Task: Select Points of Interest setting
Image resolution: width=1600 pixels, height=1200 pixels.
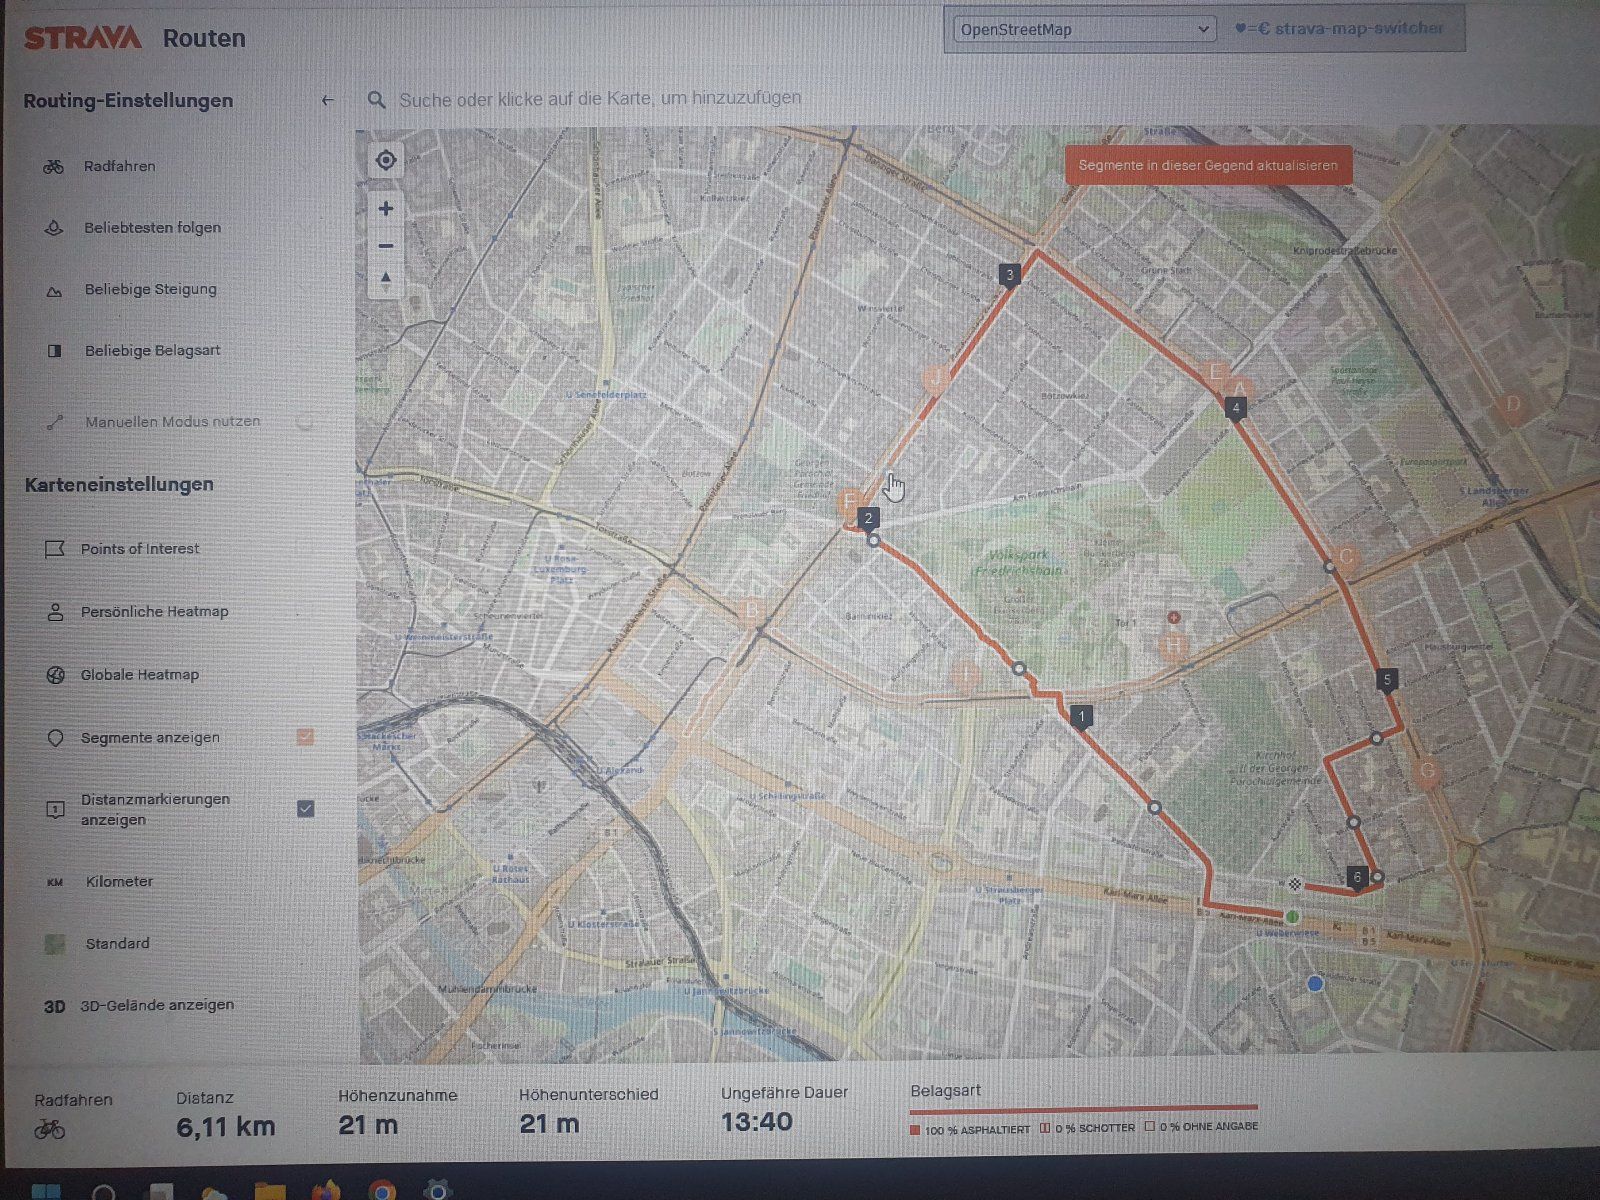Action: [140, 549]
